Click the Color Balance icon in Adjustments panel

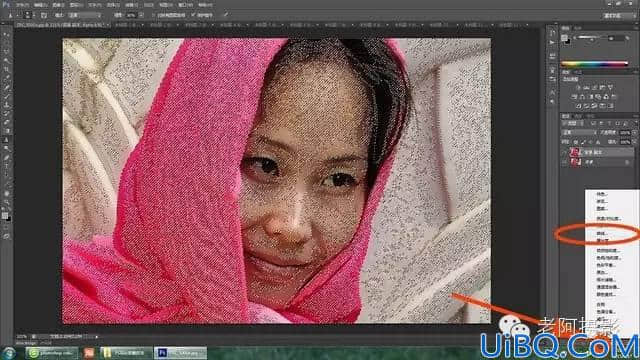(582, 97)
